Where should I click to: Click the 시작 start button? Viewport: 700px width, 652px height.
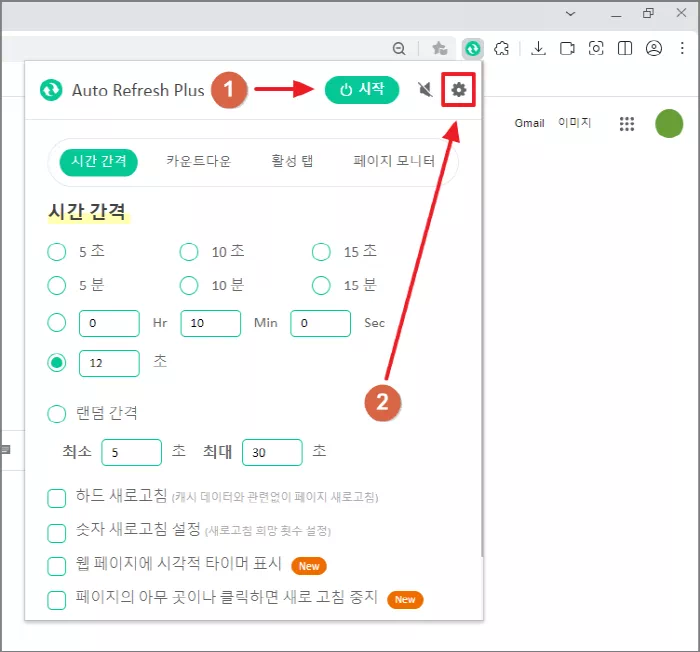[x=362, y=90]
